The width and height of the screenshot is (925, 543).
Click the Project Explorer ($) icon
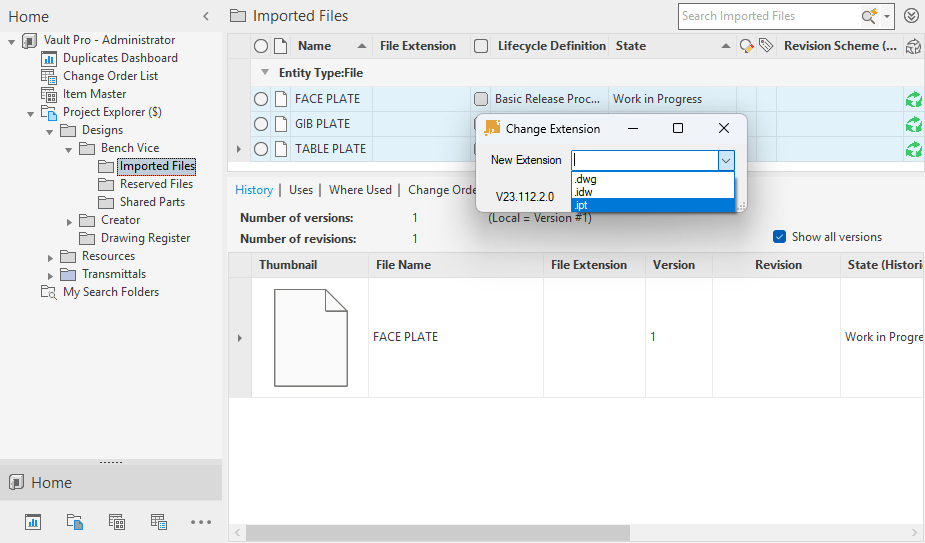pos(49,112)
